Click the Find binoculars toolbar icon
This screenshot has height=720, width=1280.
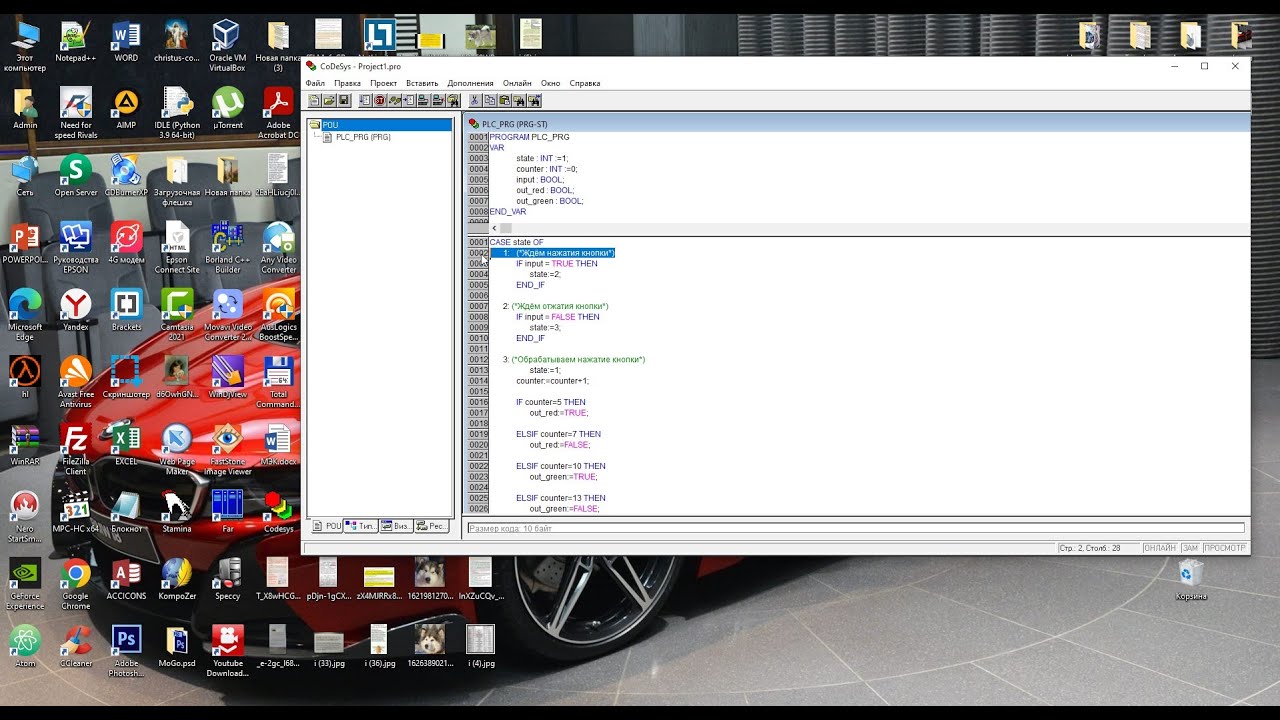(520, 100)
